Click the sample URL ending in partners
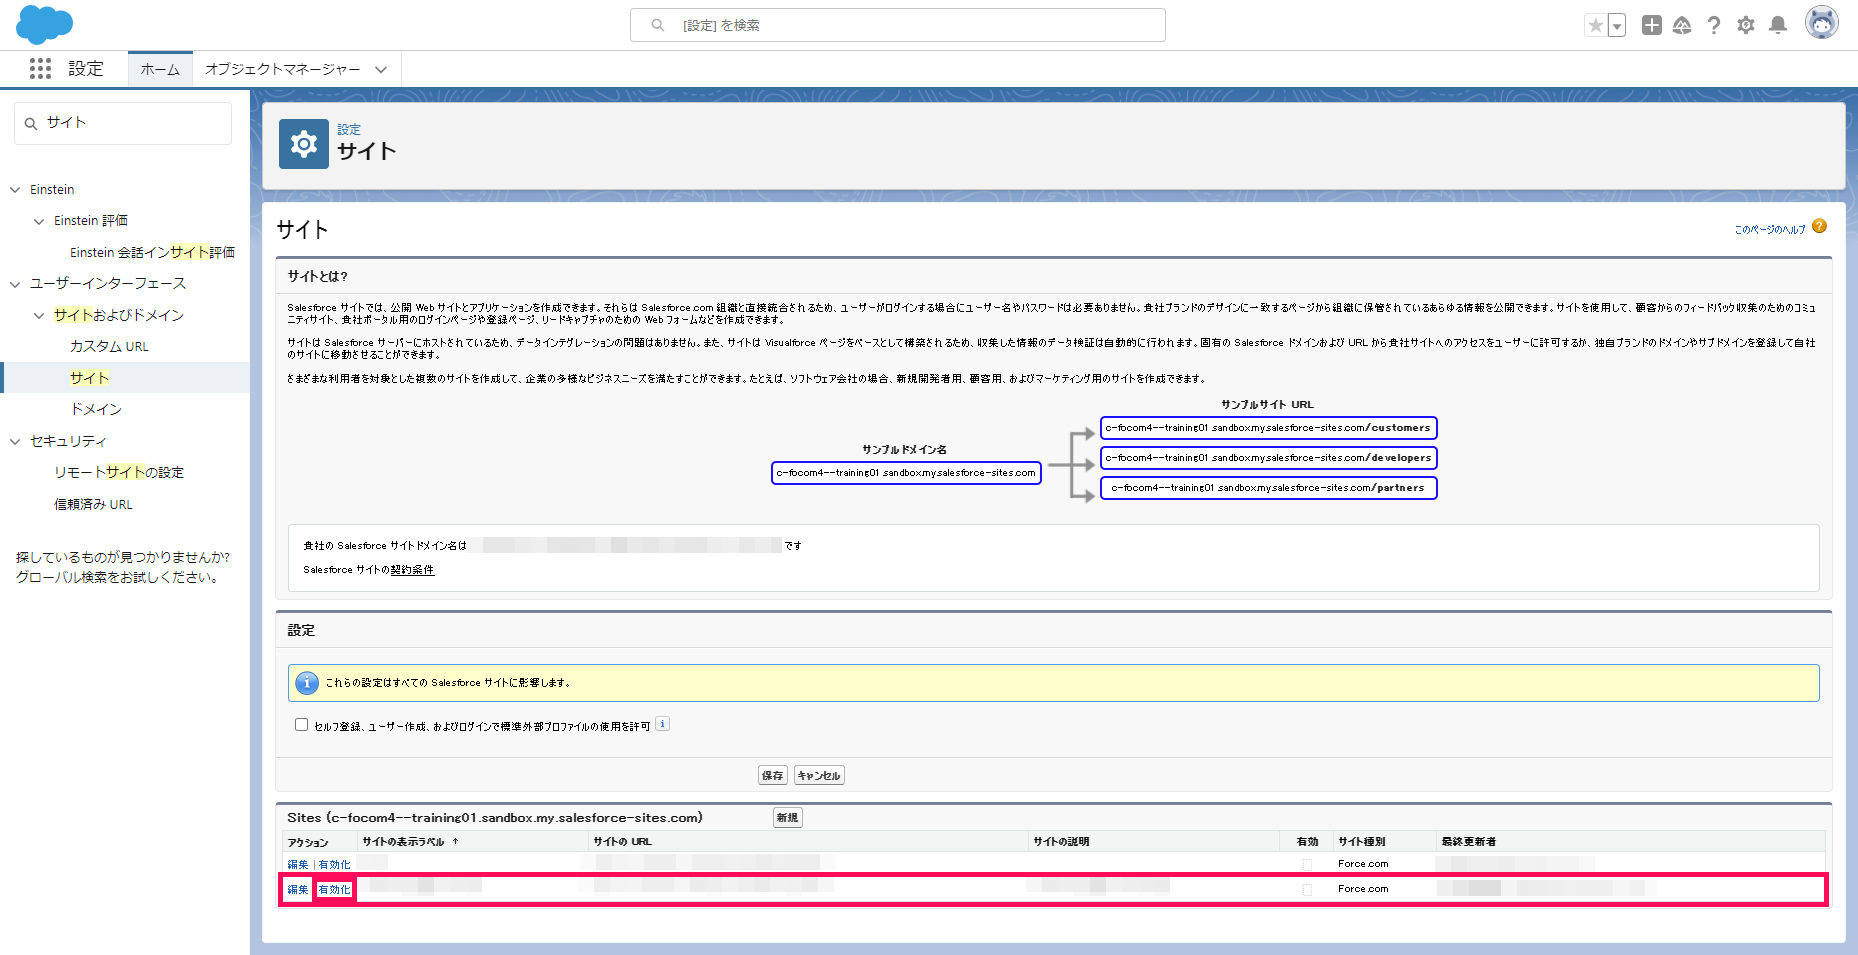Screen dimensions: 1858x955 click(x=1268, y=488)
